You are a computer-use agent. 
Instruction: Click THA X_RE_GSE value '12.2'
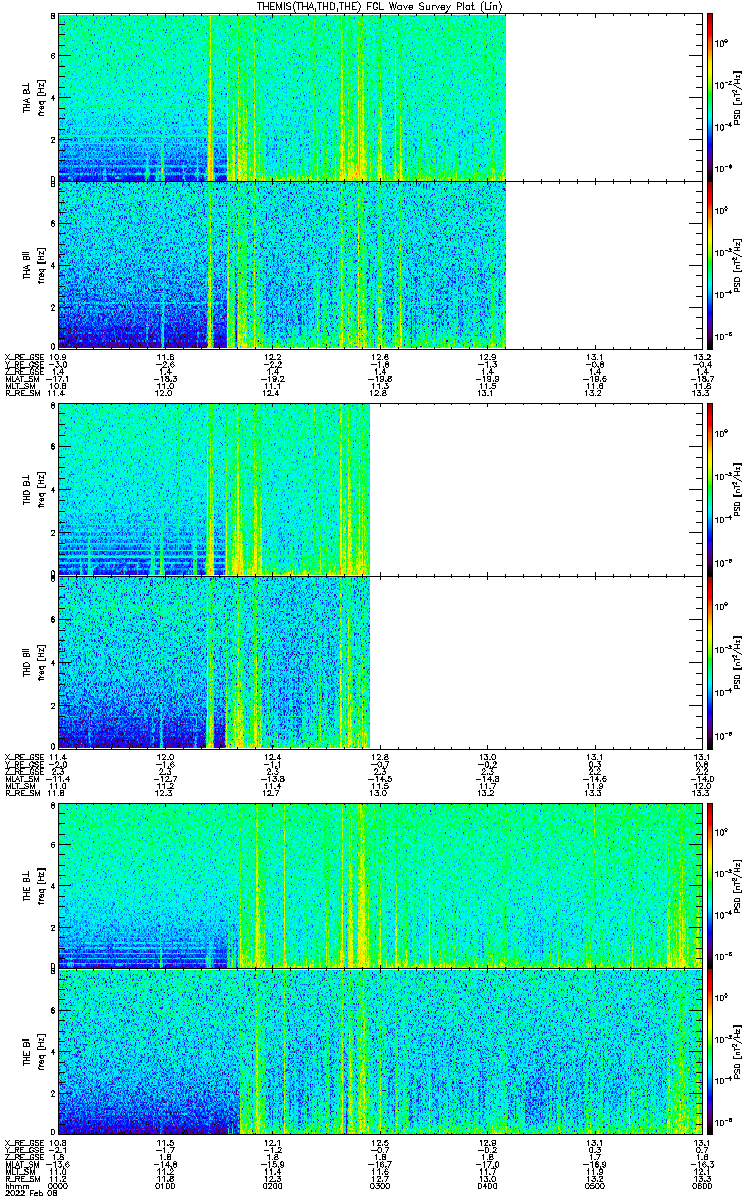[272, 357]
